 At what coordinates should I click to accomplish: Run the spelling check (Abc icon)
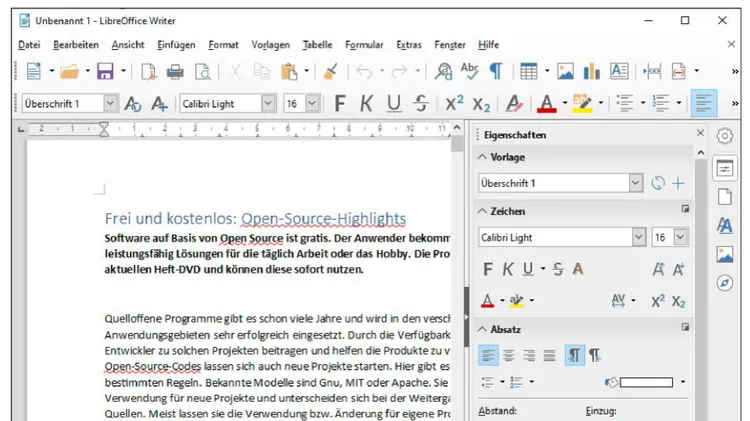coord(469,71)
